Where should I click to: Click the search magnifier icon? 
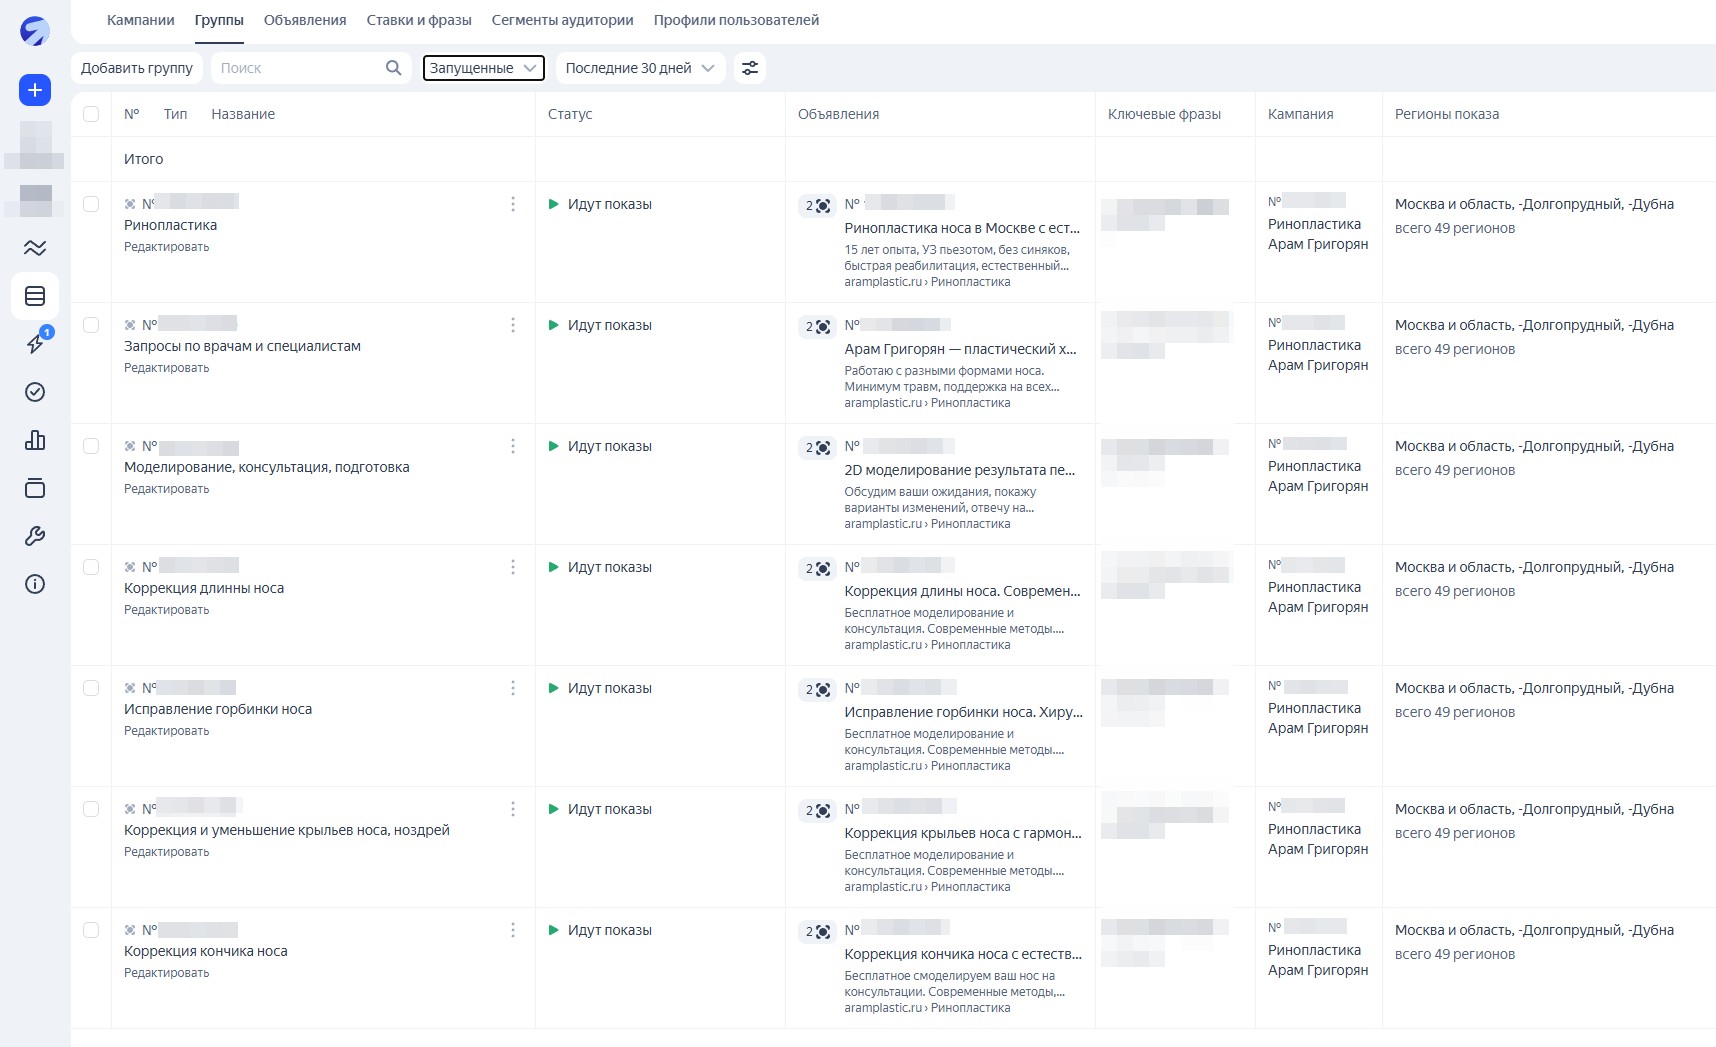tap(393, 68)
